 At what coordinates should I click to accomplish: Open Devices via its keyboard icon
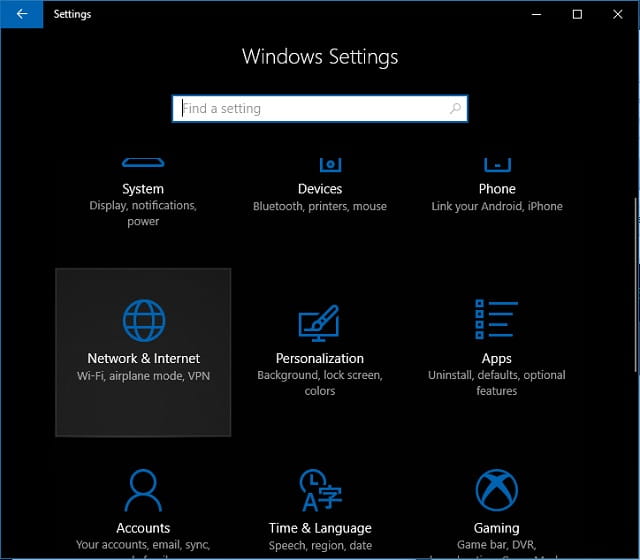coord(331,165)
